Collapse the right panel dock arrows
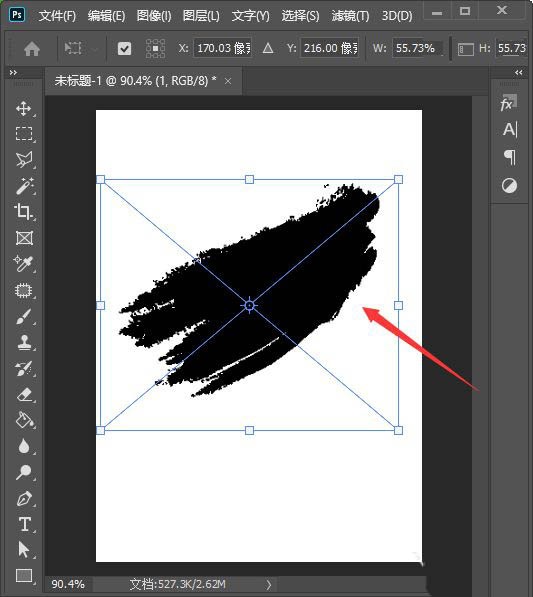The height and width of the screenshot is (597, 533). 518,72
